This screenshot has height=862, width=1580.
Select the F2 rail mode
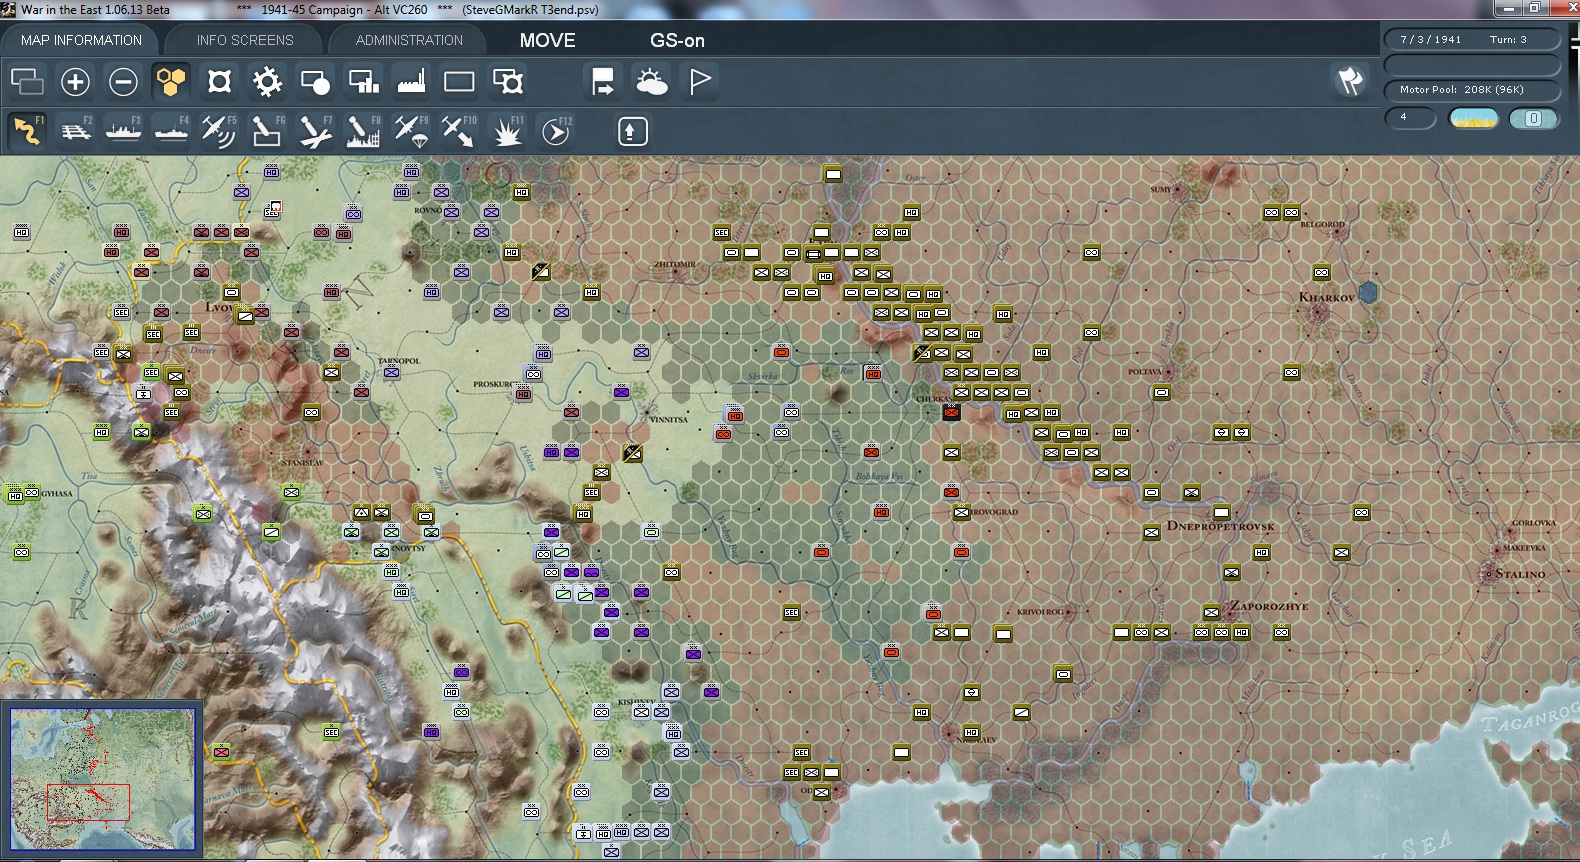[x=75, y=131]
